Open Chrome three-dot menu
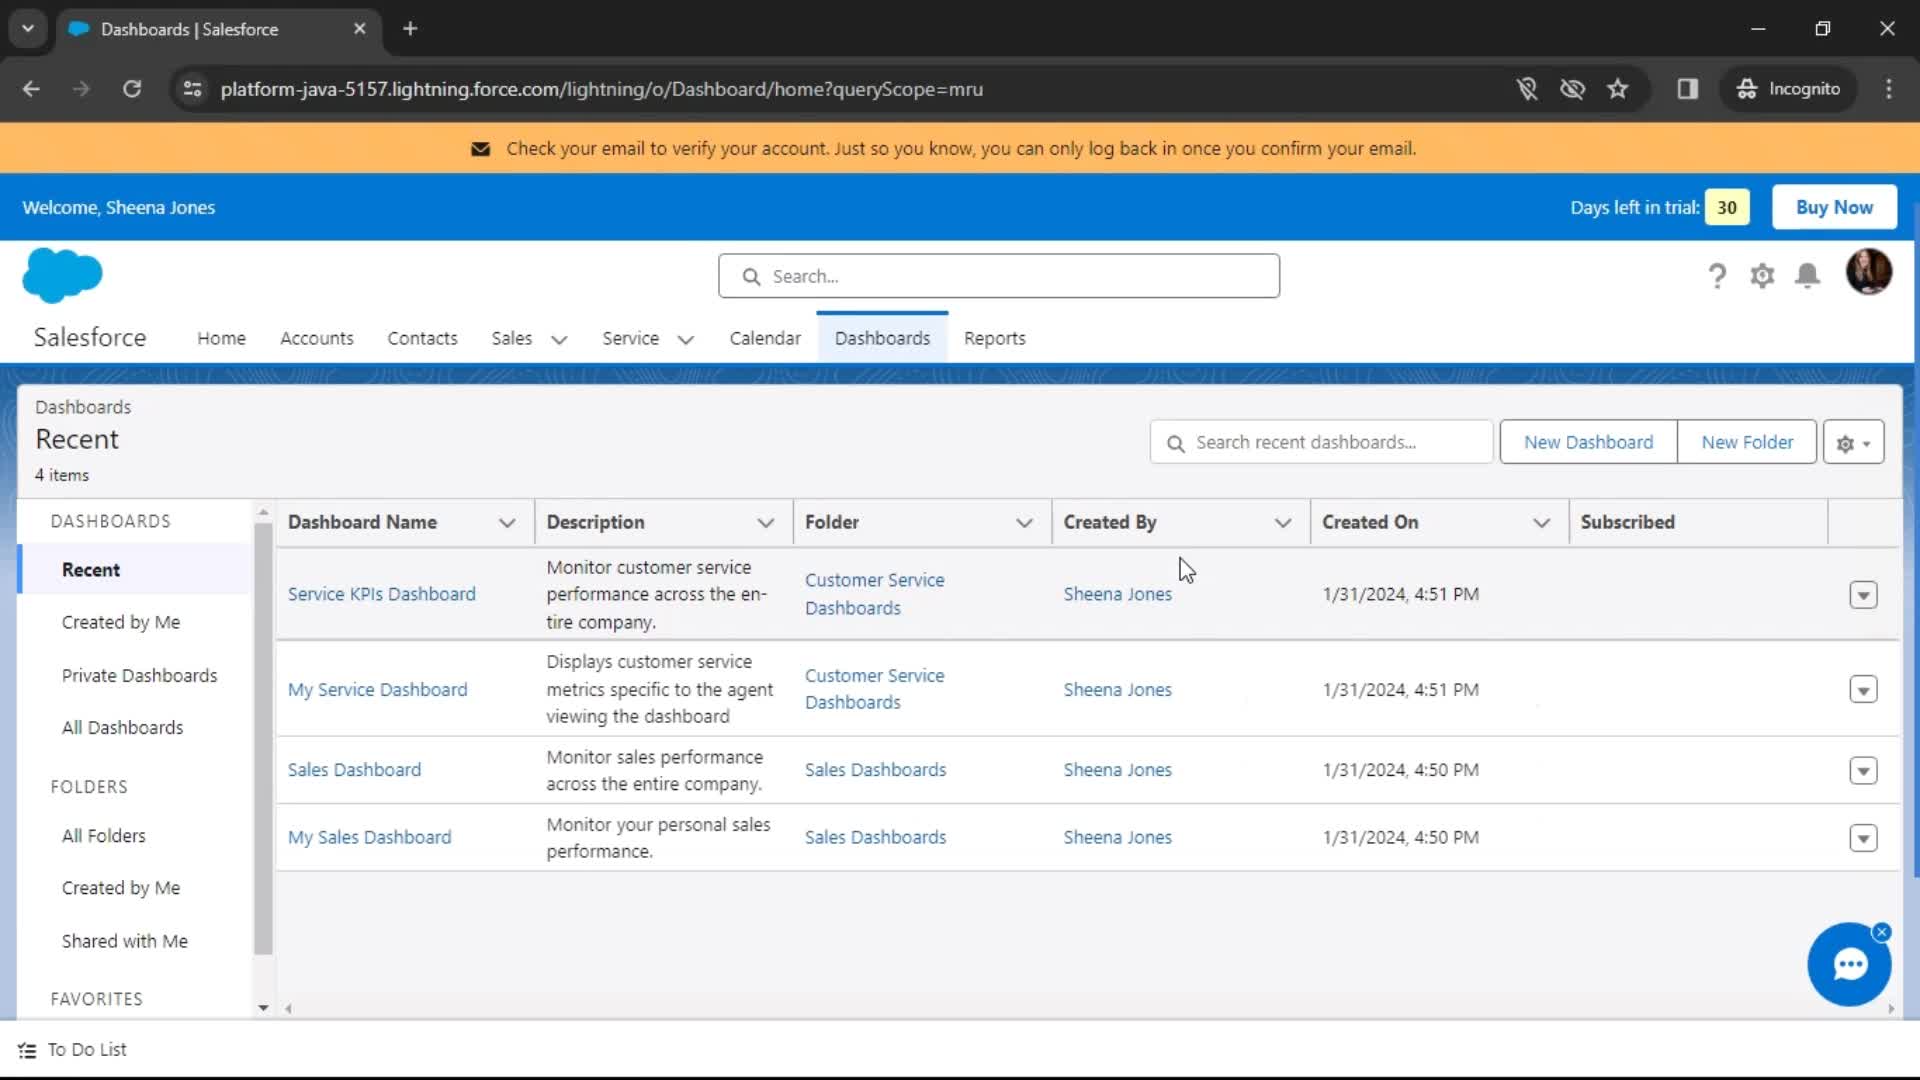This screenshot has height=1080, width=1920. pyautogui.click(x=1889, y=89)
